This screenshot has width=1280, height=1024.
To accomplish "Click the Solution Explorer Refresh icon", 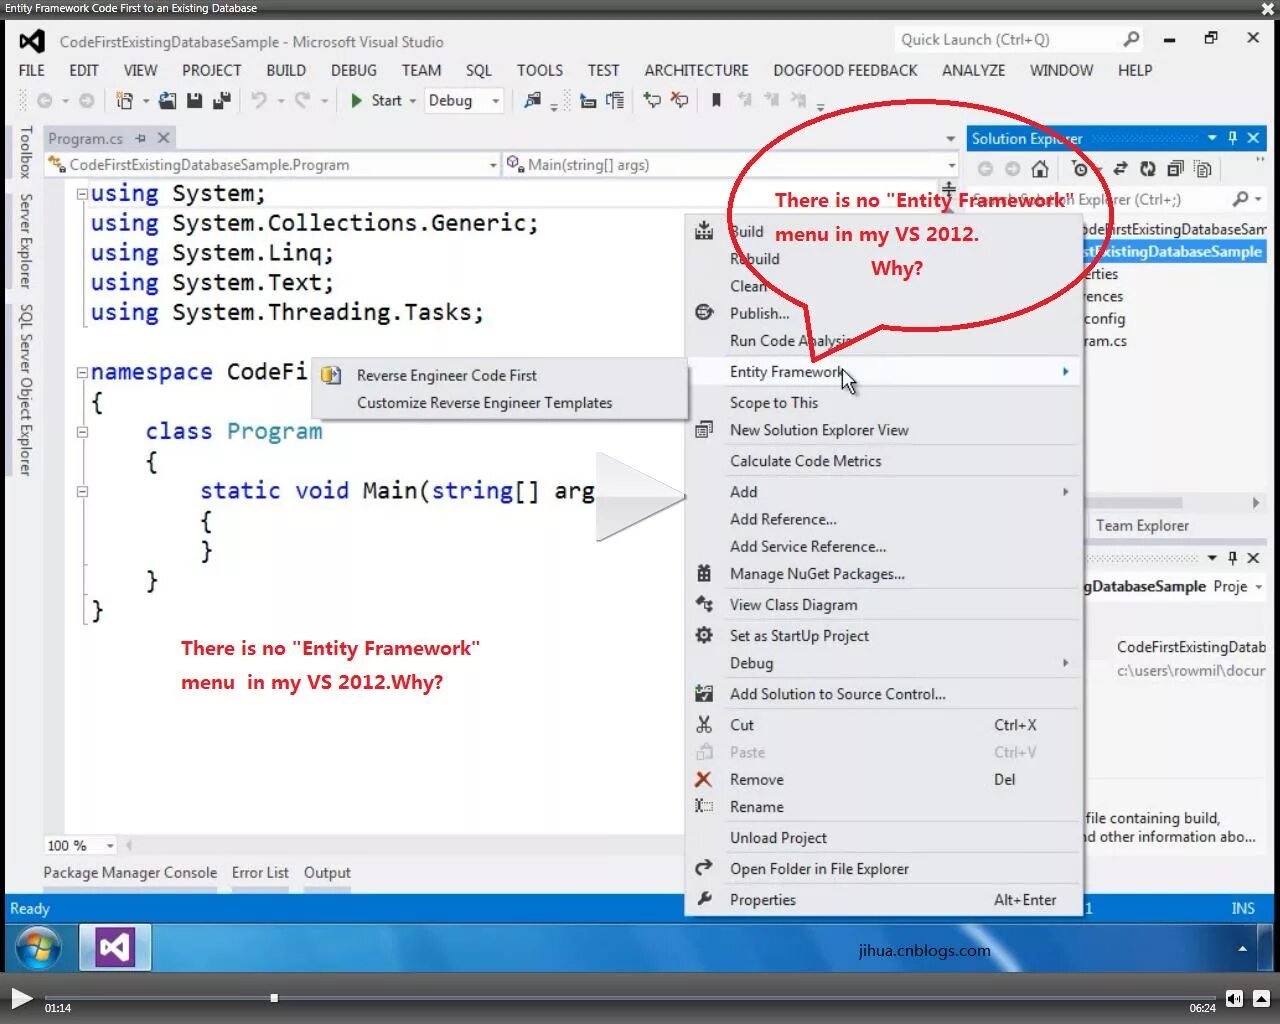I will tap(1148, 169).
